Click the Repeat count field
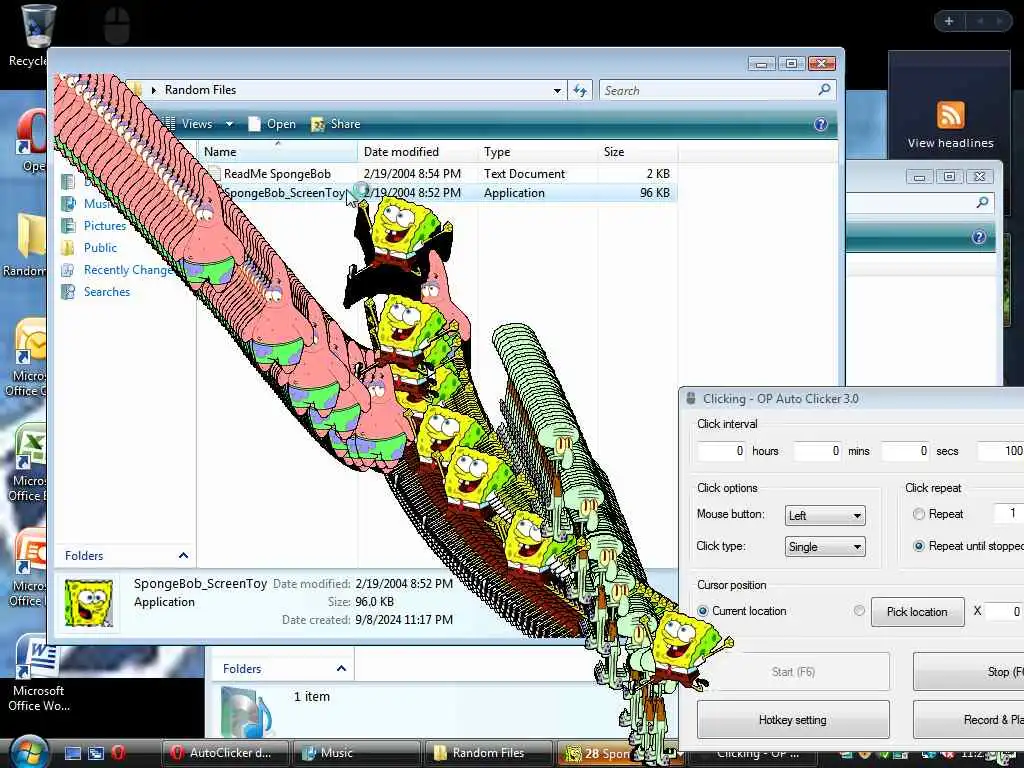Viewport: 1024px width, 768px height. tap(1008, 513)
